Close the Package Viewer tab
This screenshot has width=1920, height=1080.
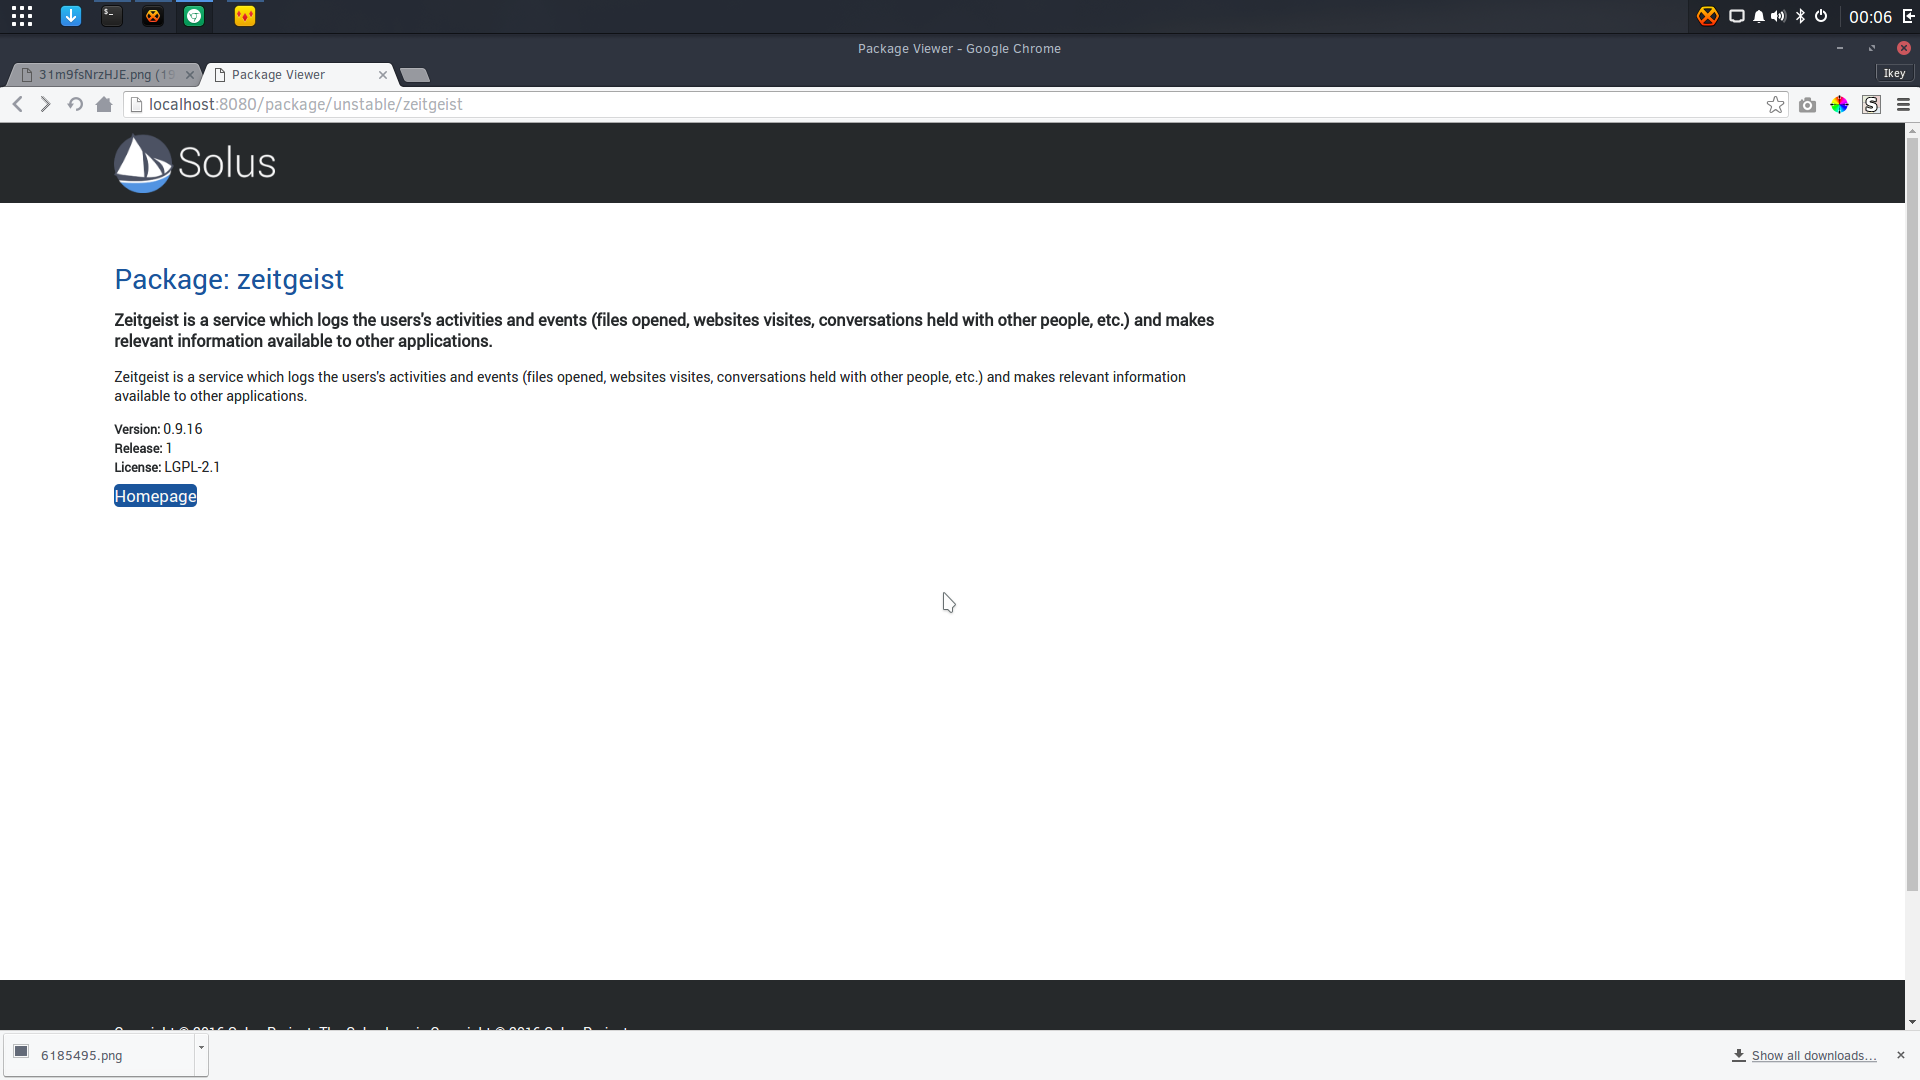[x=383, y=75]
